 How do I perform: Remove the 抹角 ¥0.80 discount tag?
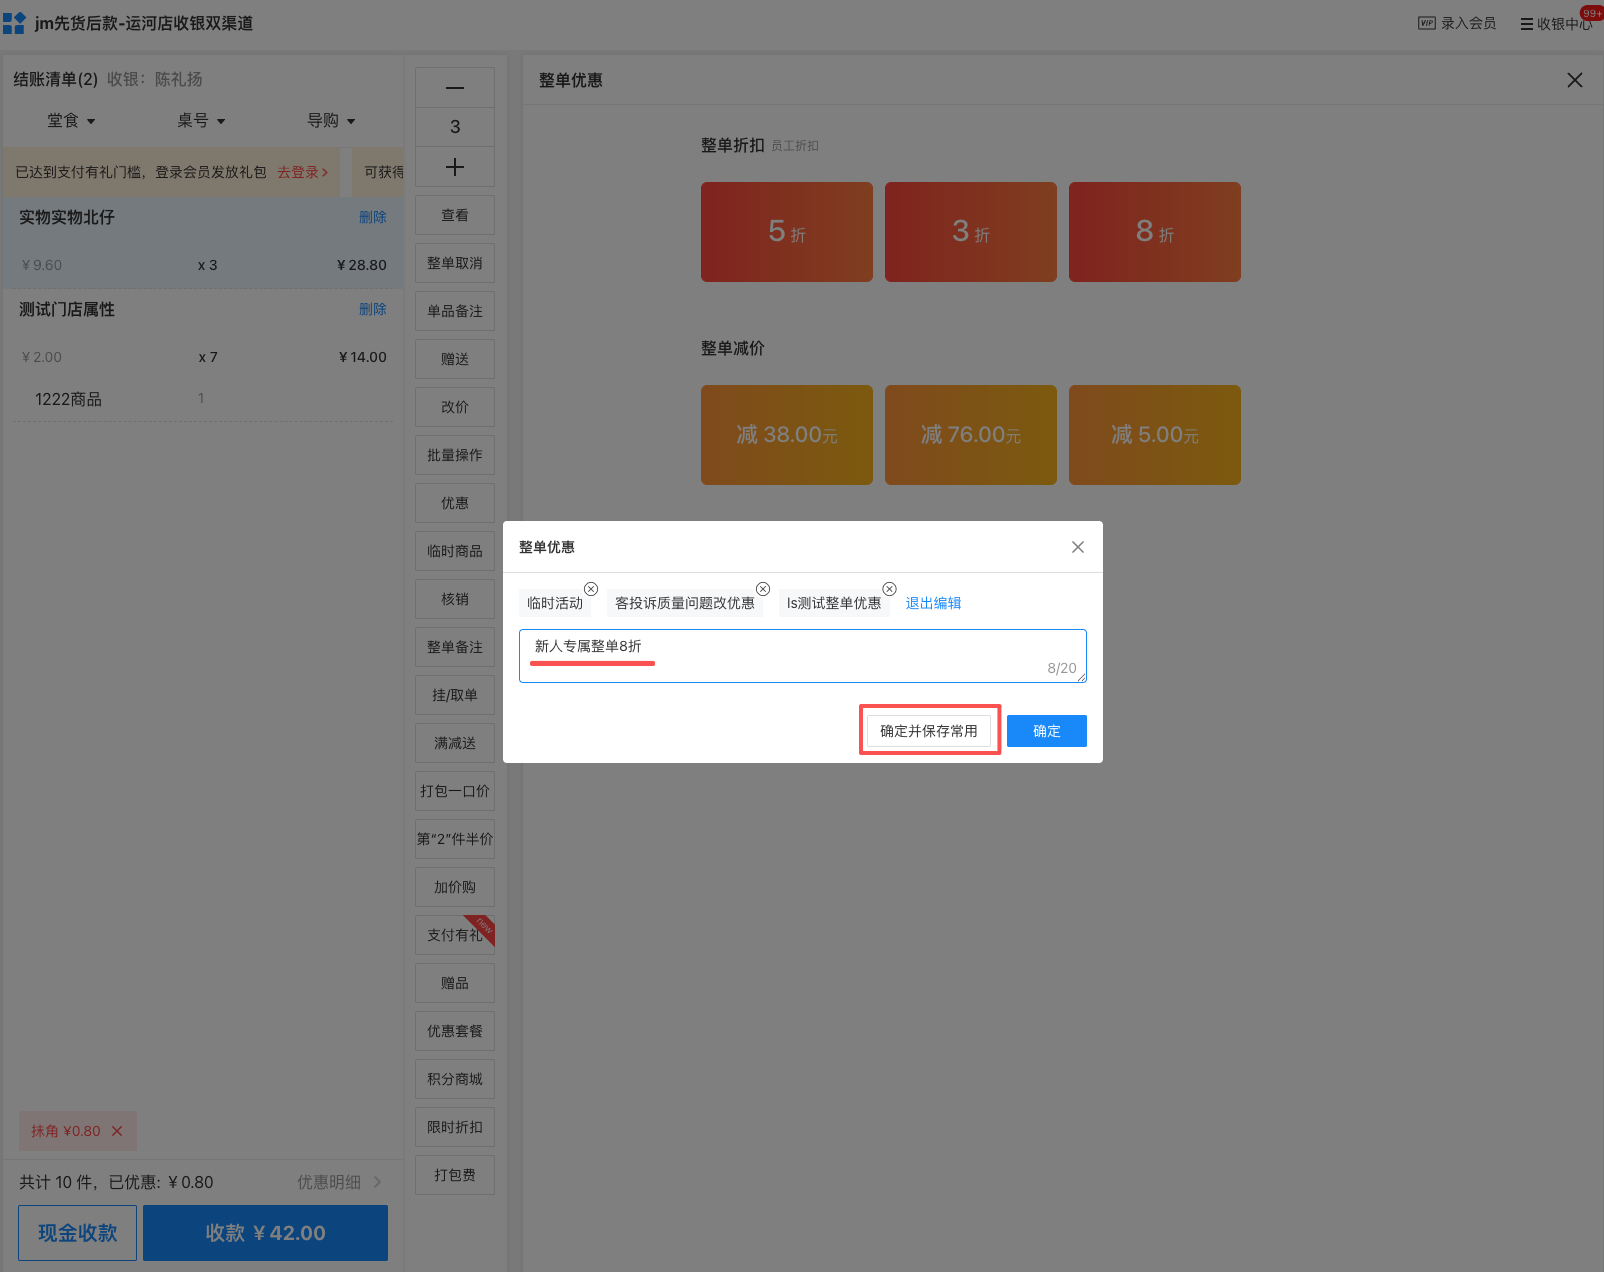click(x=117, y=1131)
